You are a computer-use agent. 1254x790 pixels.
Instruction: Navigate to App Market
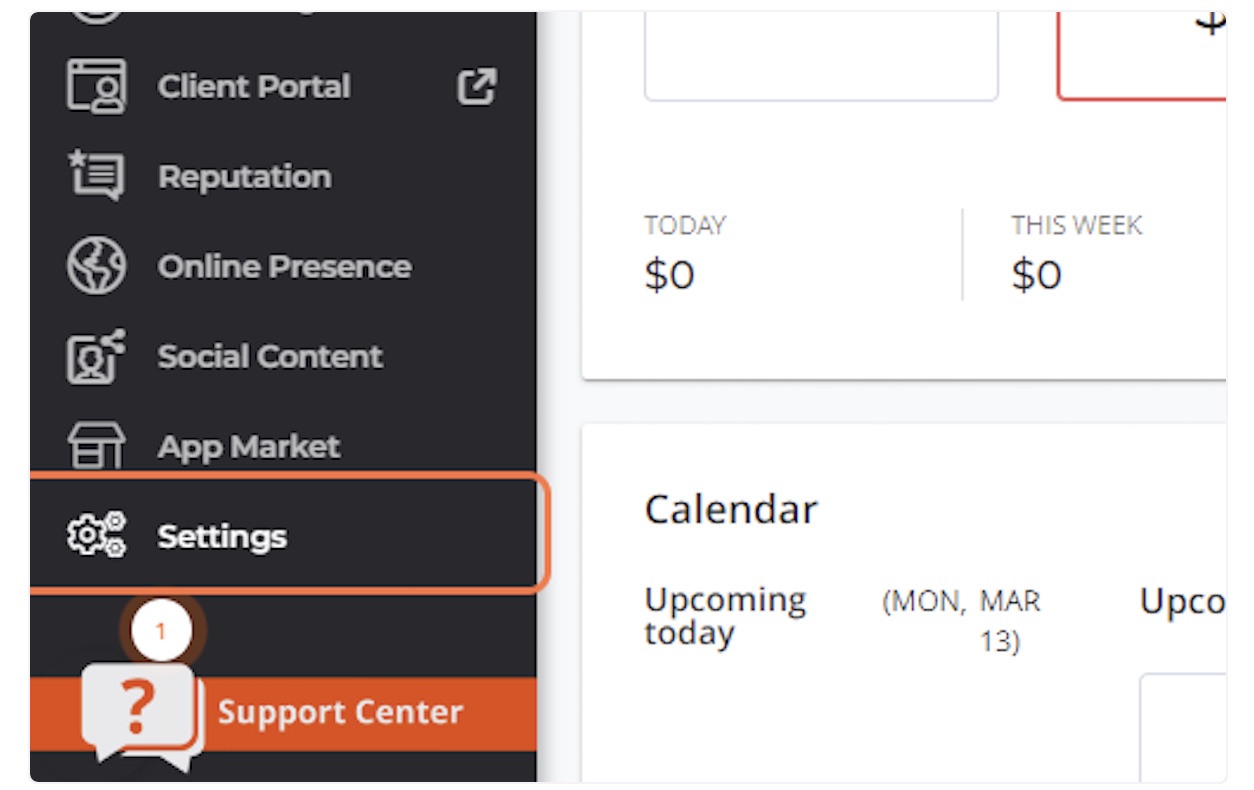click(249, 447)
